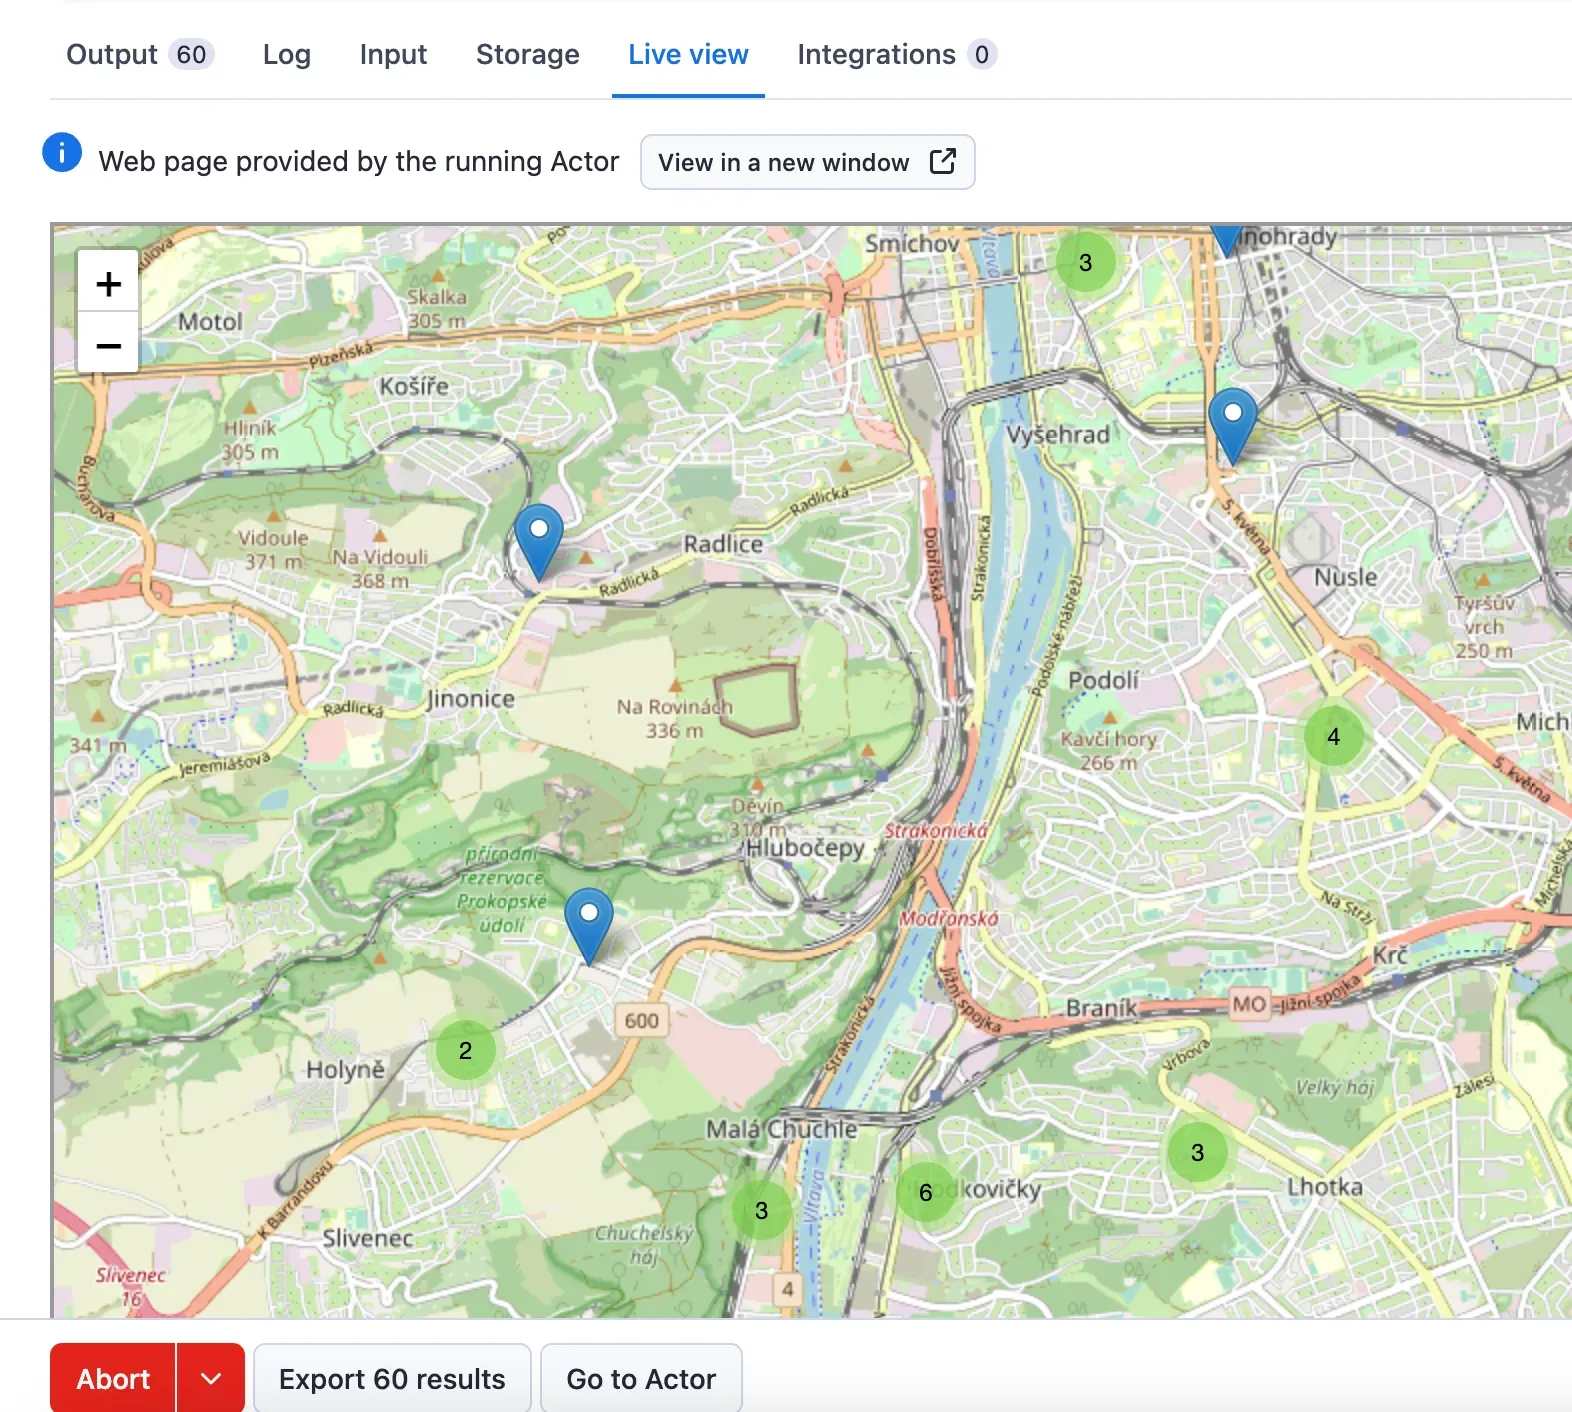The height and width of the screenshot is (1412, 1572).
Task: Click the Braník label on map
Action: point(1101,1007)
